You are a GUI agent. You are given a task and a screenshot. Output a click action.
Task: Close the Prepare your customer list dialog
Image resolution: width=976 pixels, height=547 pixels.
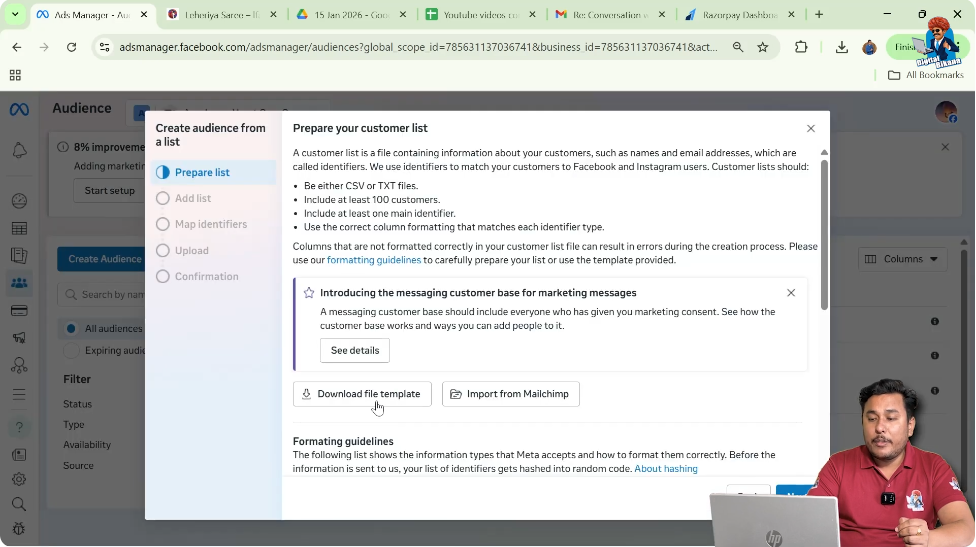(810, 128)
